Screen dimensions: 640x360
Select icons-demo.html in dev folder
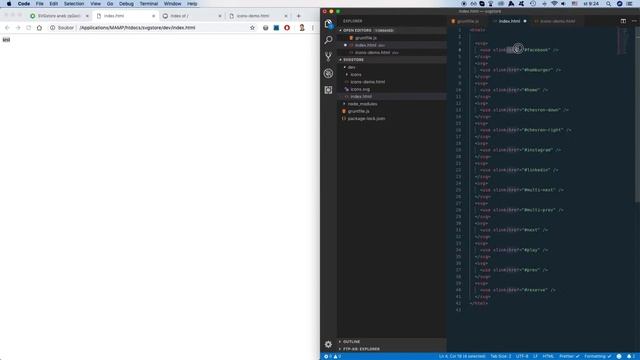click(392, 82)
